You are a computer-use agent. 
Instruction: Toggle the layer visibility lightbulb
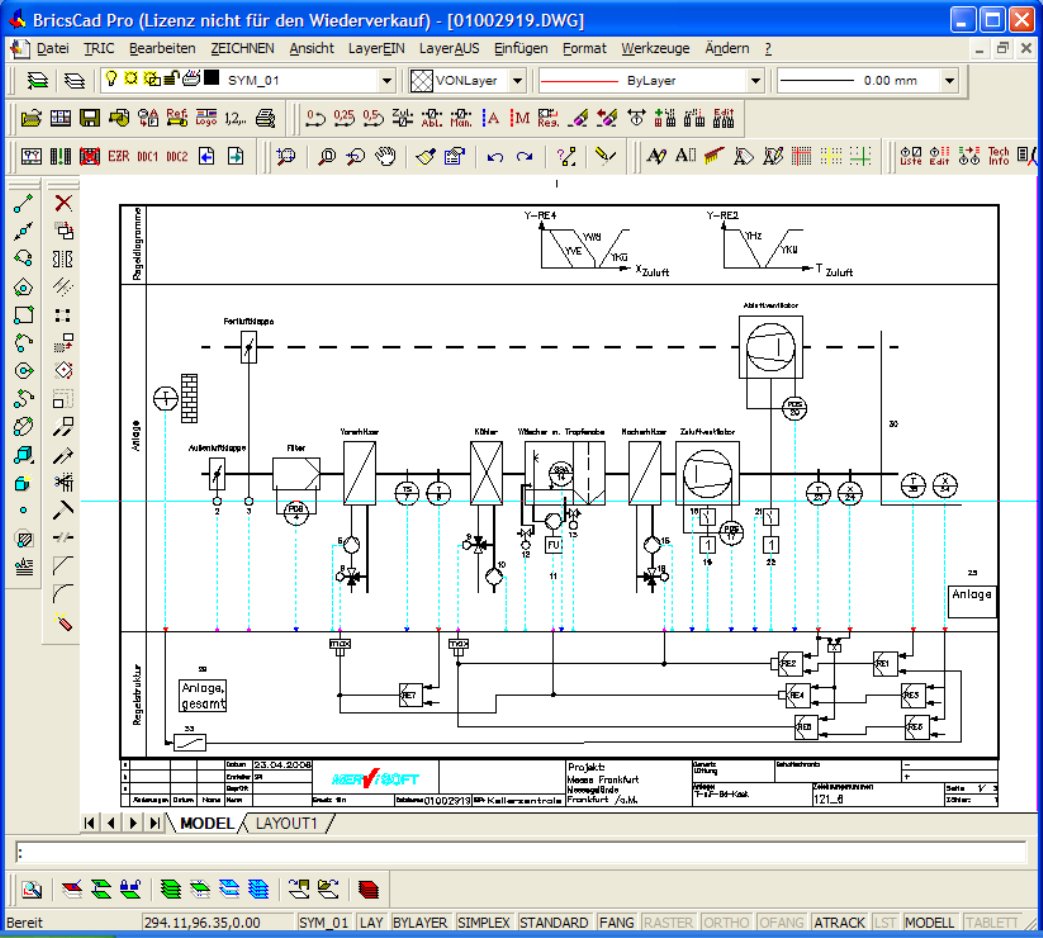point(109,80)
